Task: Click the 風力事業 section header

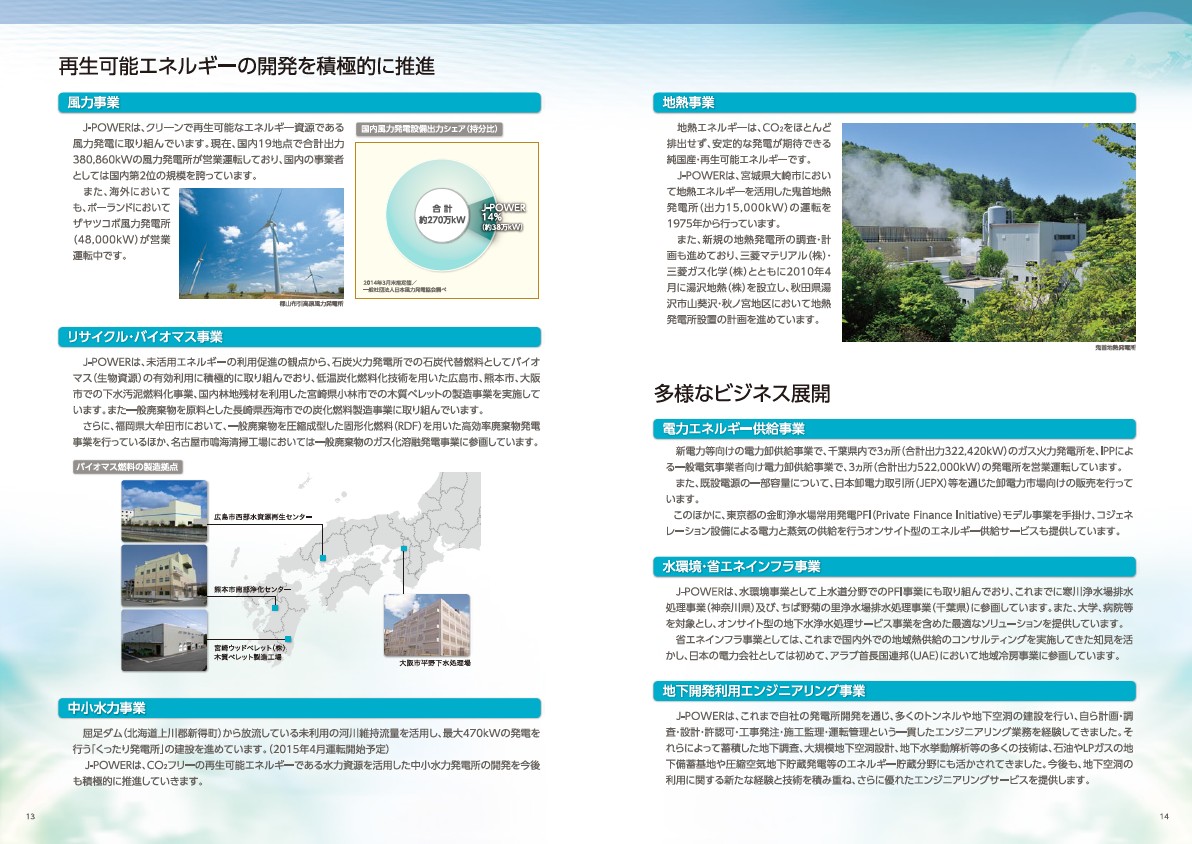Action: click(x=300, y=103)
